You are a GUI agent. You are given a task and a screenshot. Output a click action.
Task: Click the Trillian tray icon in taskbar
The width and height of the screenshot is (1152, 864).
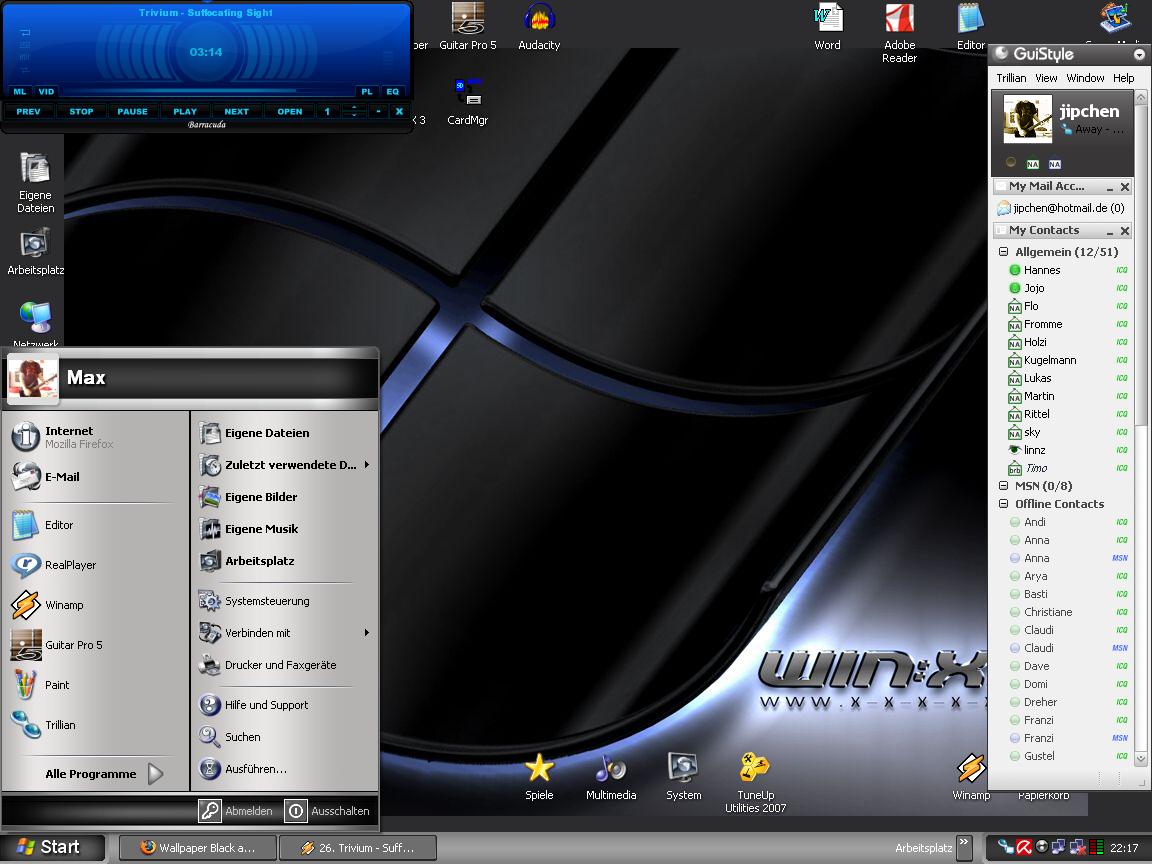[1006, 847]
